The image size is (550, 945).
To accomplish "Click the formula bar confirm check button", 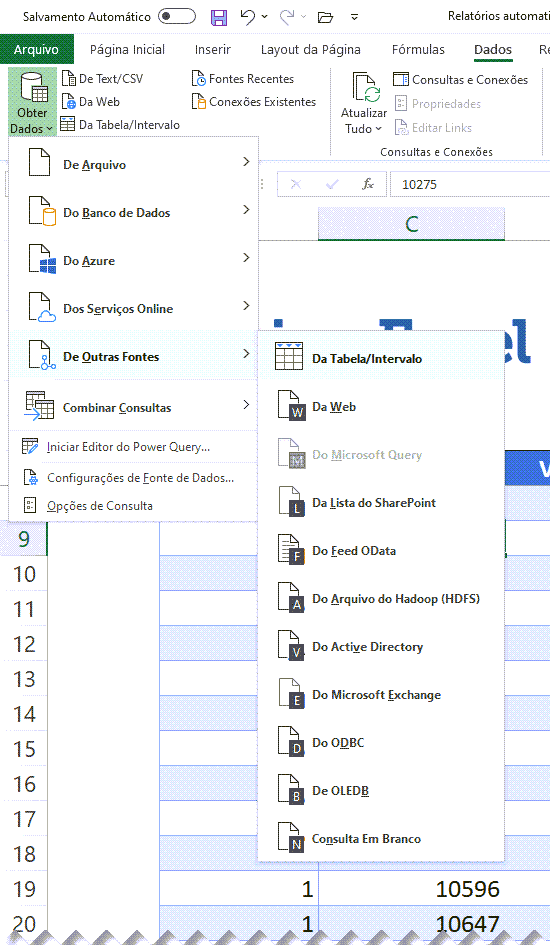I will click(331, 184).
